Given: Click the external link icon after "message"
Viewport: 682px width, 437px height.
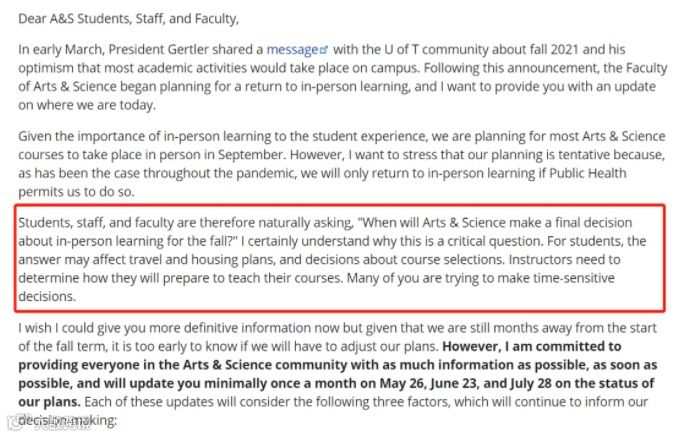Looking at the screenshot, I should [322, 50].
